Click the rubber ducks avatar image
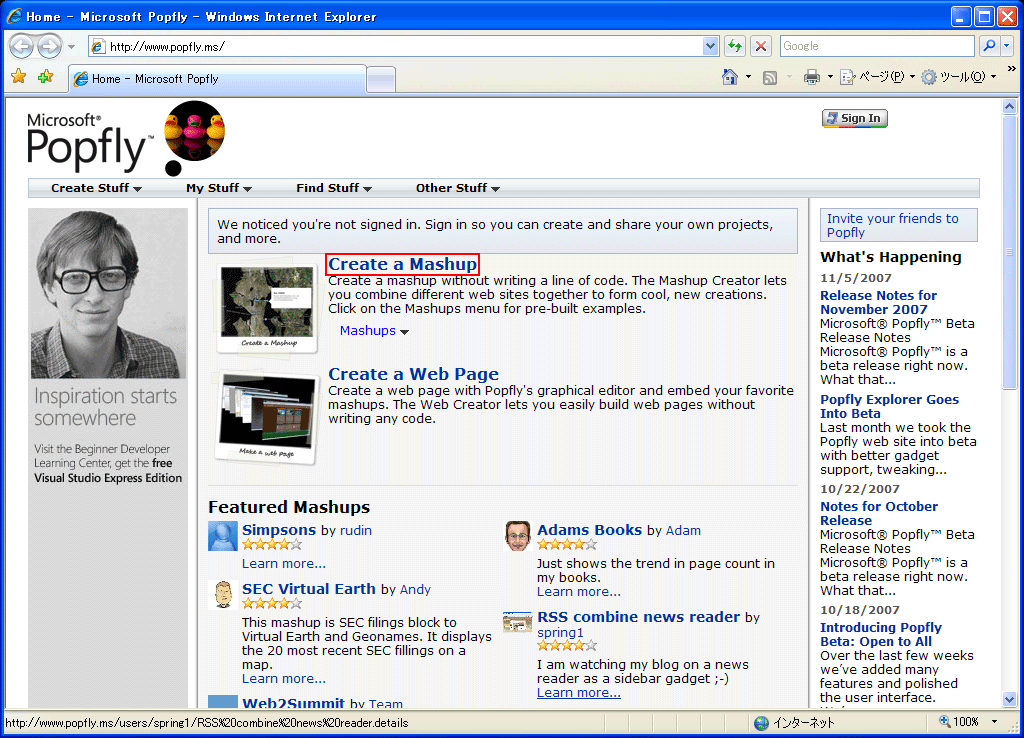Viewport: 1024px width, 738px height. (x=195, y=131)
